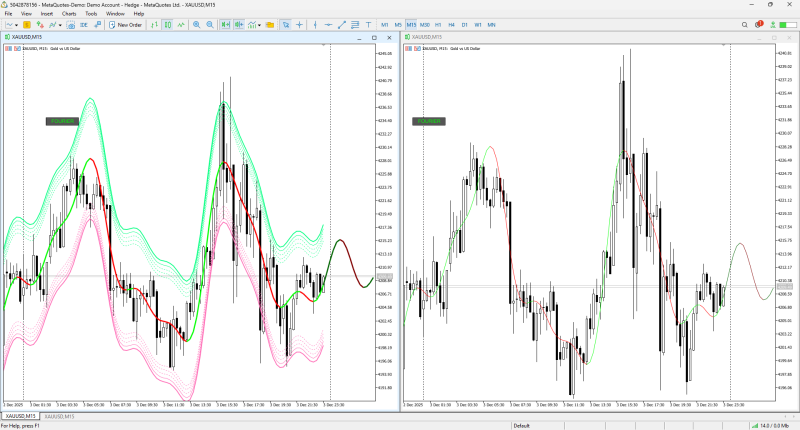Open the Window menu
The image size is (800, 430).
click(x=115, y=14)
